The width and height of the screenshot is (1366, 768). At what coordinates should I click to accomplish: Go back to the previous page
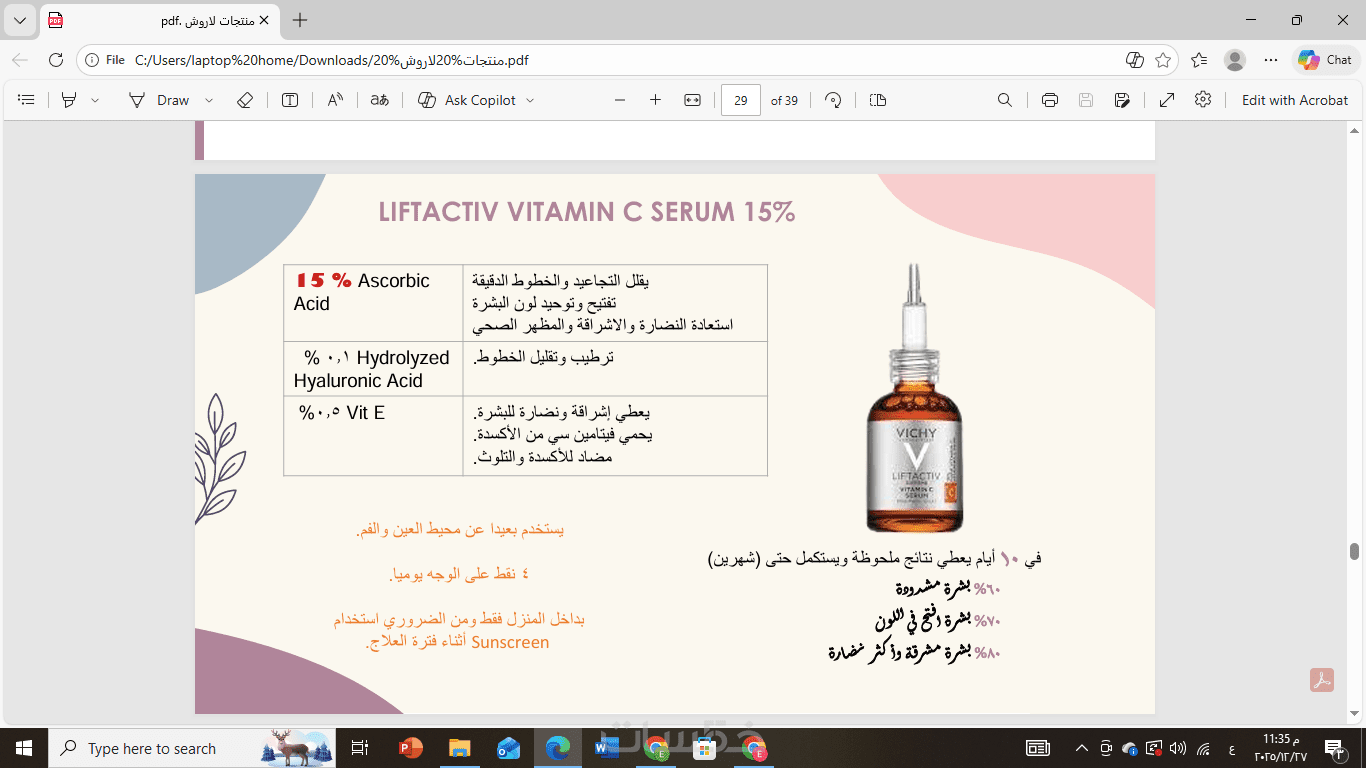click(20, 60)
